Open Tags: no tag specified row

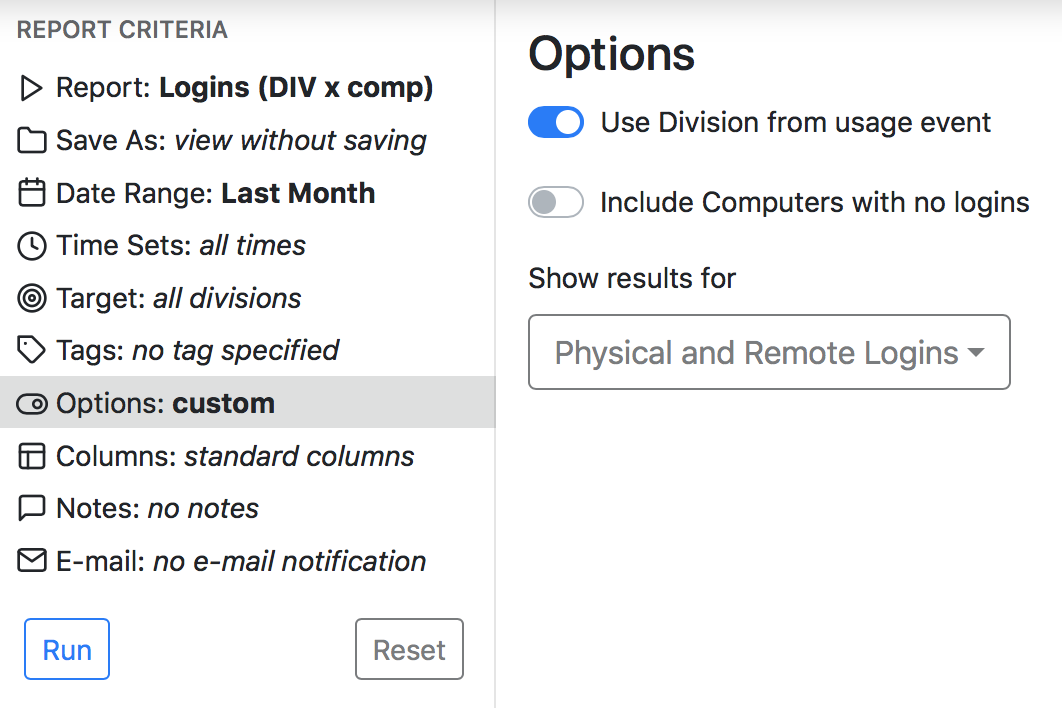coord(197,350)
